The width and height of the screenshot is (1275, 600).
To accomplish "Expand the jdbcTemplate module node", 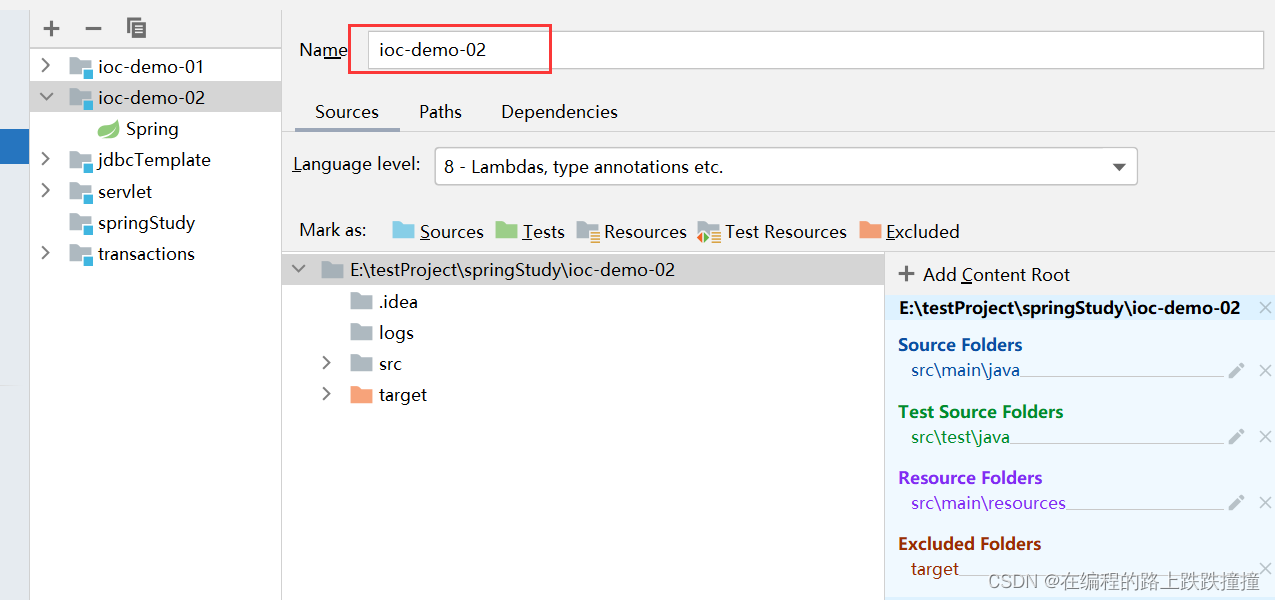I will 45,160.
